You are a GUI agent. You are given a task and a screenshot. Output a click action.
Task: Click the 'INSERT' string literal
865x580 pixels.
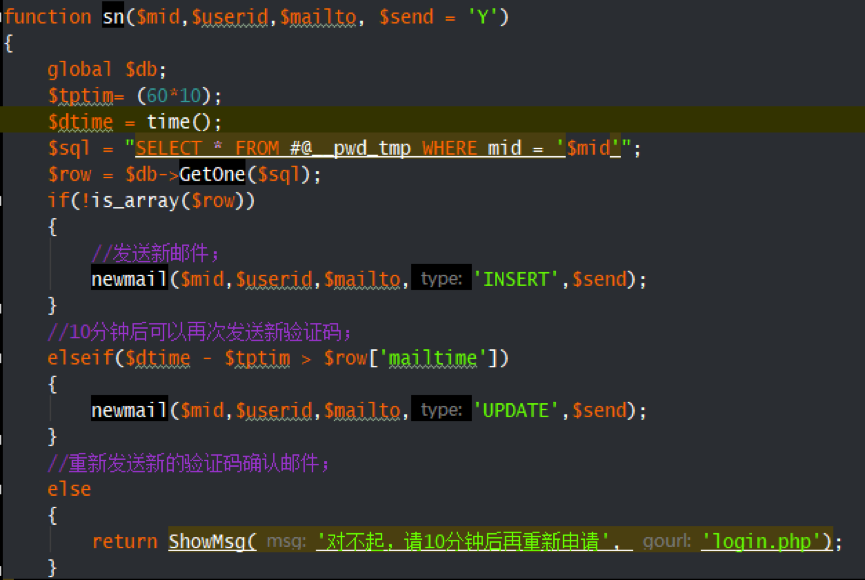pyautogui.click(x=517, y=279)
